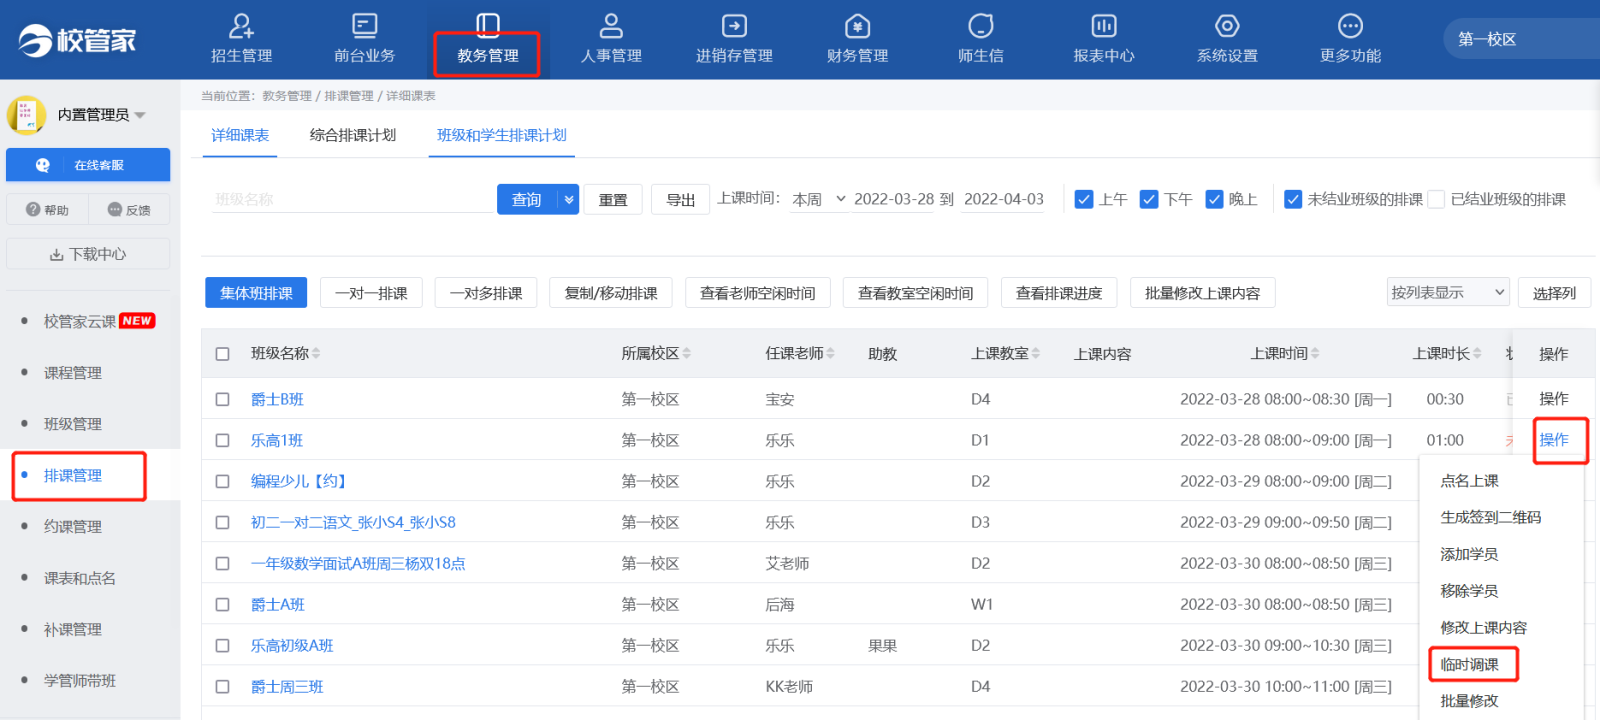Switch to the 班级和学生排课计划 tab
1600x720 pixels.
502,135
